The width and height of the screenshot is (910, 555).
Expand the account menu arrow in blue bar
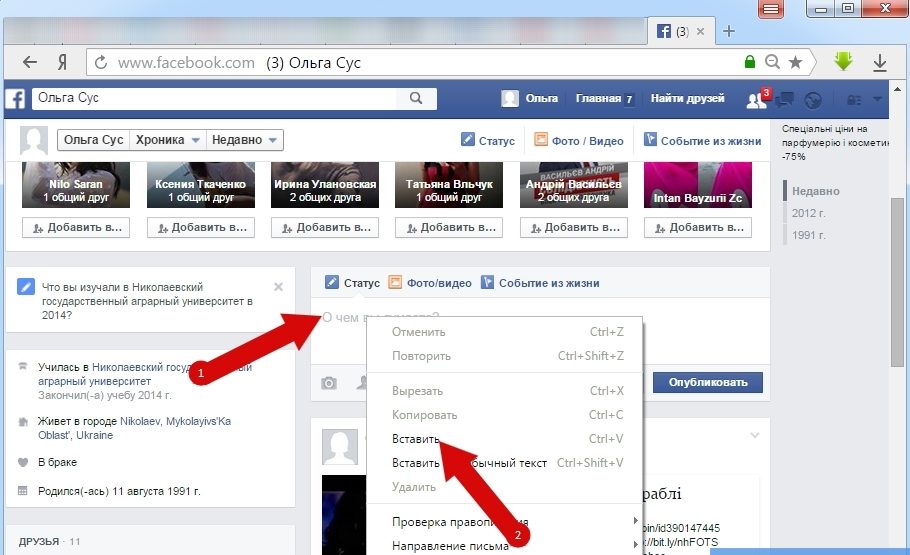[x=878, y=99]
